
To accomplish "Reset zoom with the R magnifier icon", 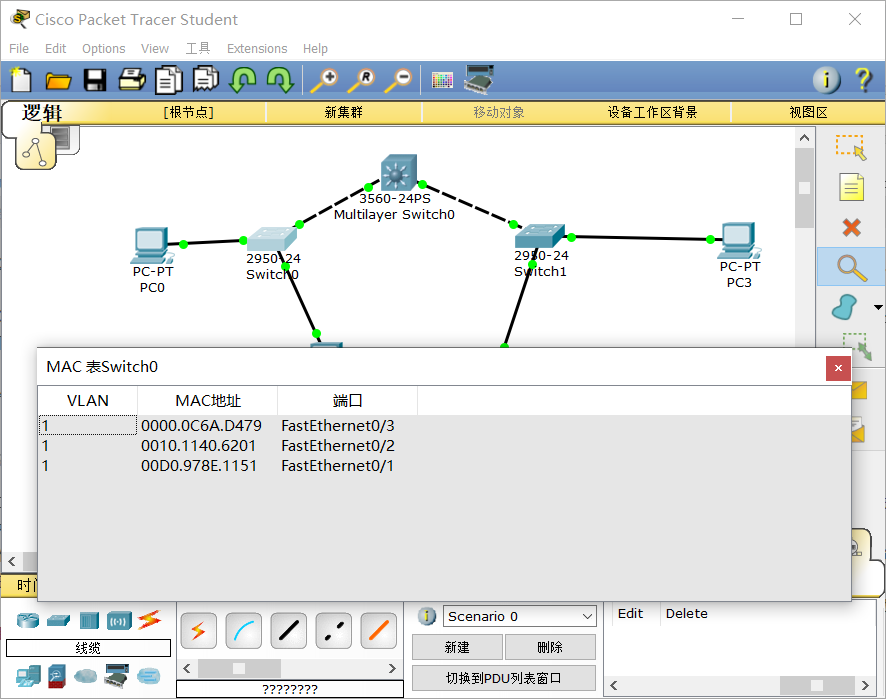I will pyautogui.click(x=362, y=80).
